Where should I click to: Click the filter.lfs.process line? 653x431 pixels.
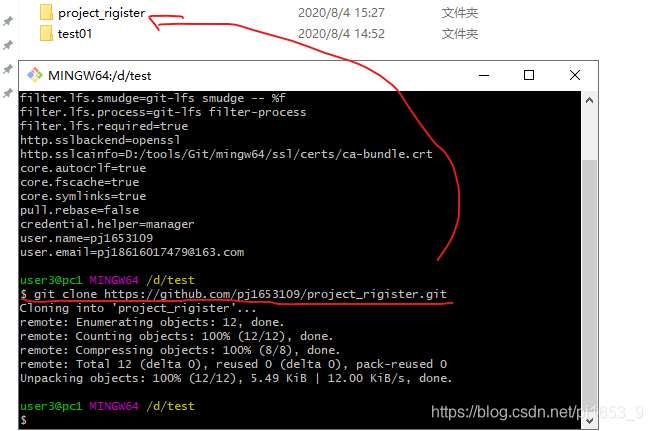tap(163, 112)
